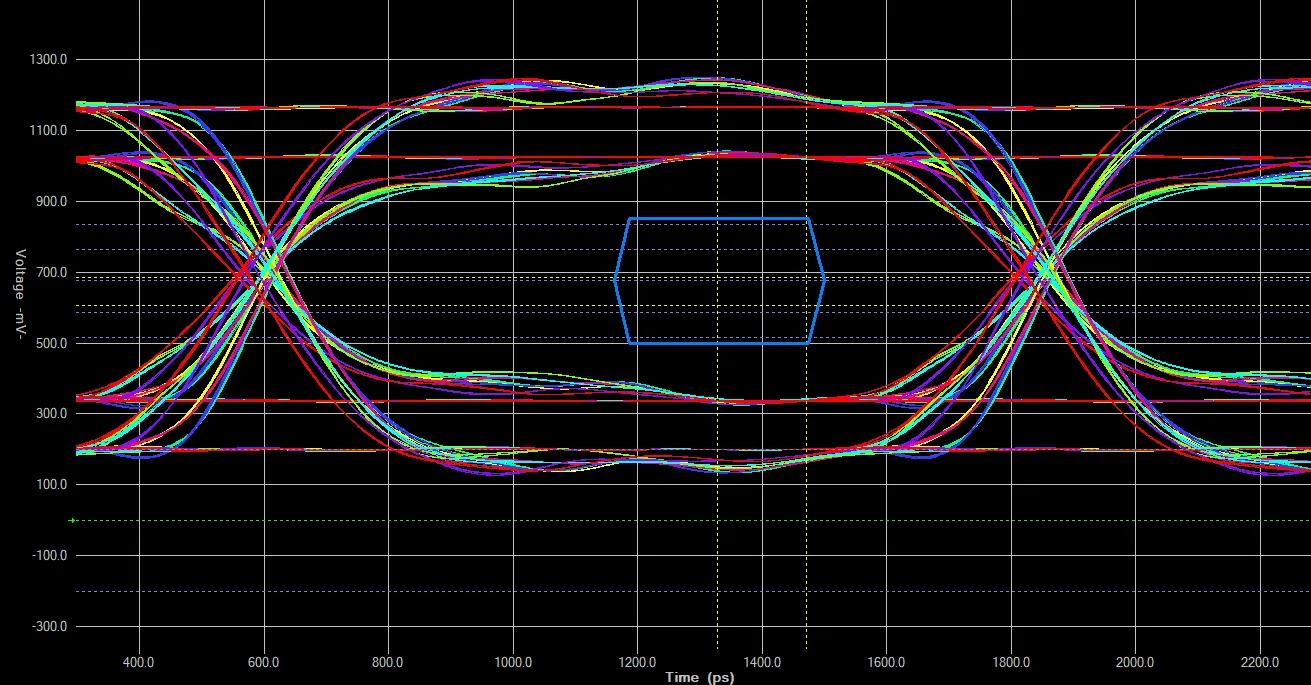Click the 1300.0 voltage tick label
The image size is (1311, 685).
(48, 60)
